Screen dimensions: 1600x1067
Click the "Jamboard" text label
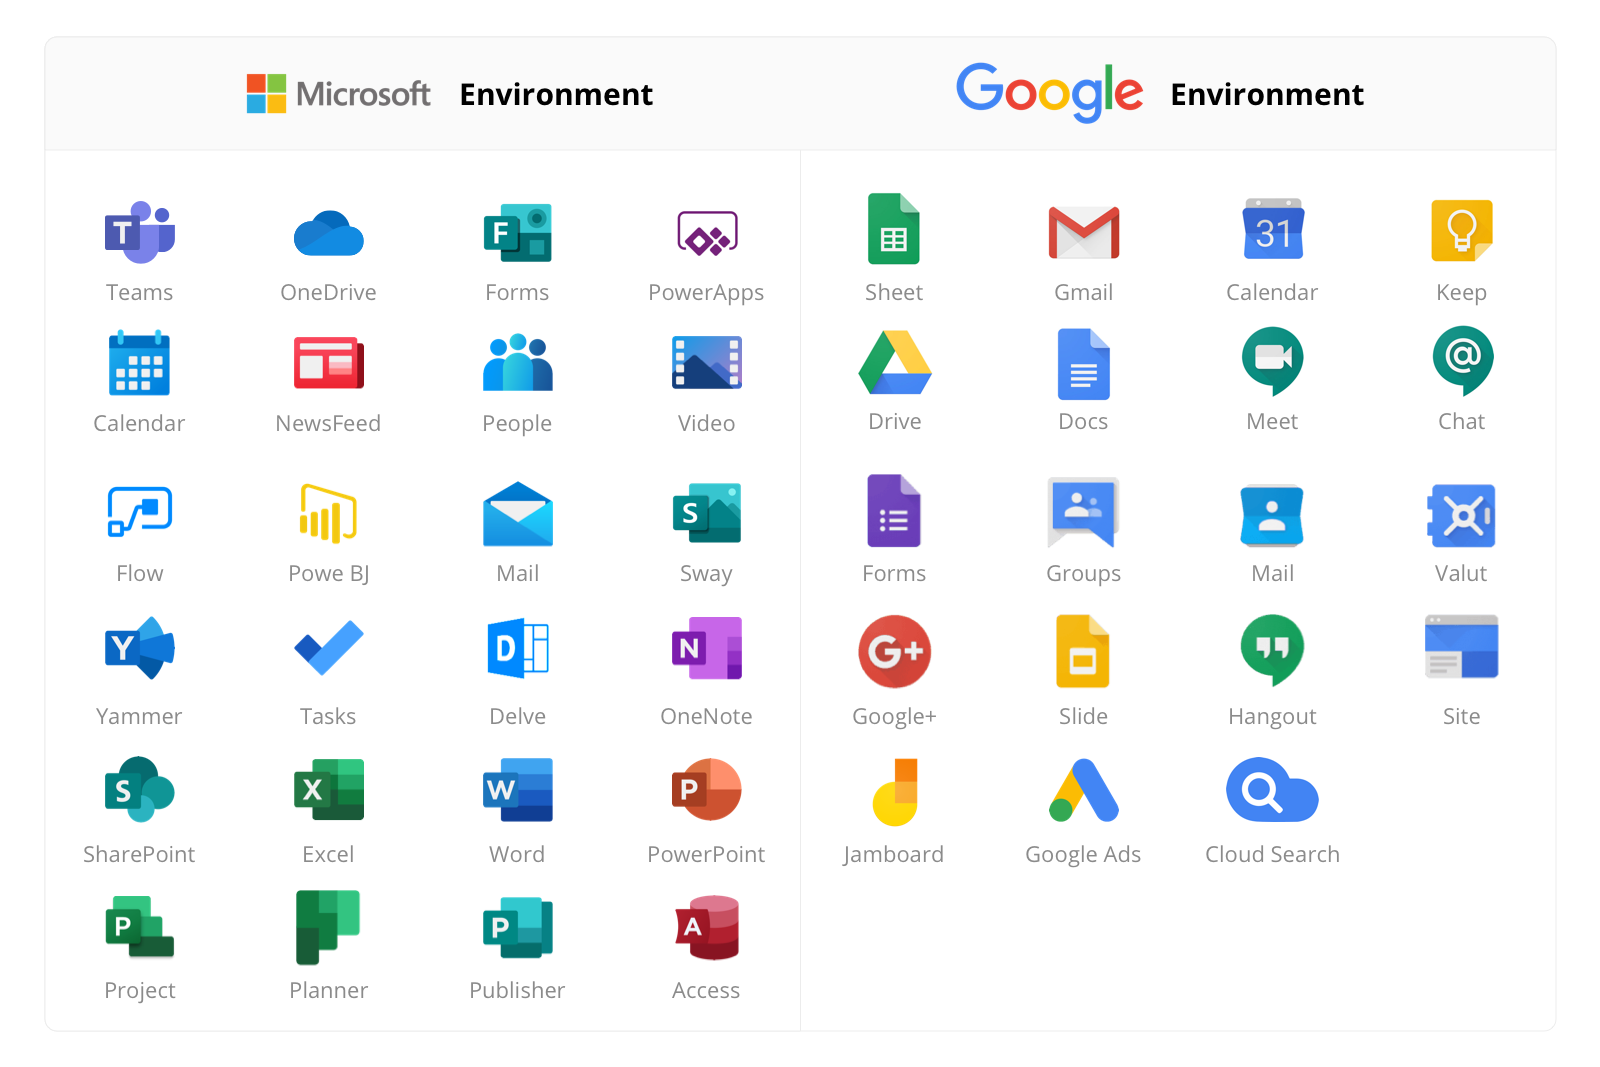pyautogui.click(x=894, y=854)
